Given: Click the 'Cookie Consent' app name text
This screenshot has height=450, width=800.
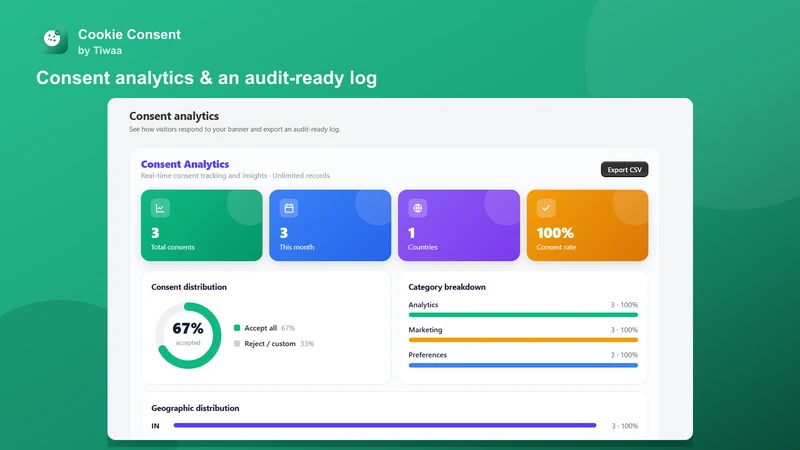Looking at the screenshot, I should coord(129,34).
